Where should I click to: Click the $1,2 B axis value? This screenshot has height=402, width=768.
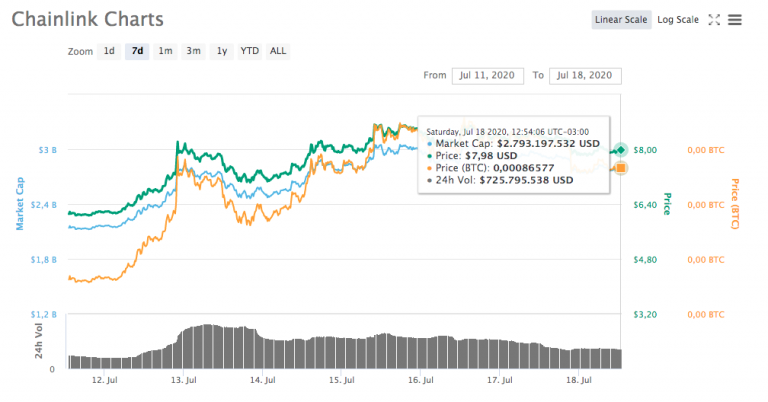44,314
